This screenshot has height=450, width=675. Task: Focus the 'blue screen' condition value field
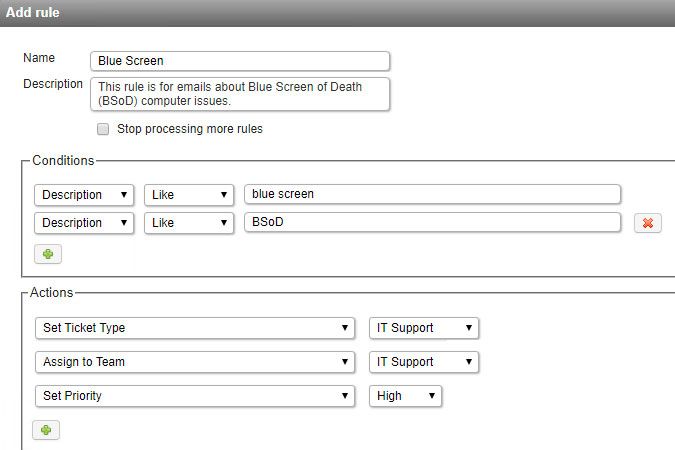point(432,194)
